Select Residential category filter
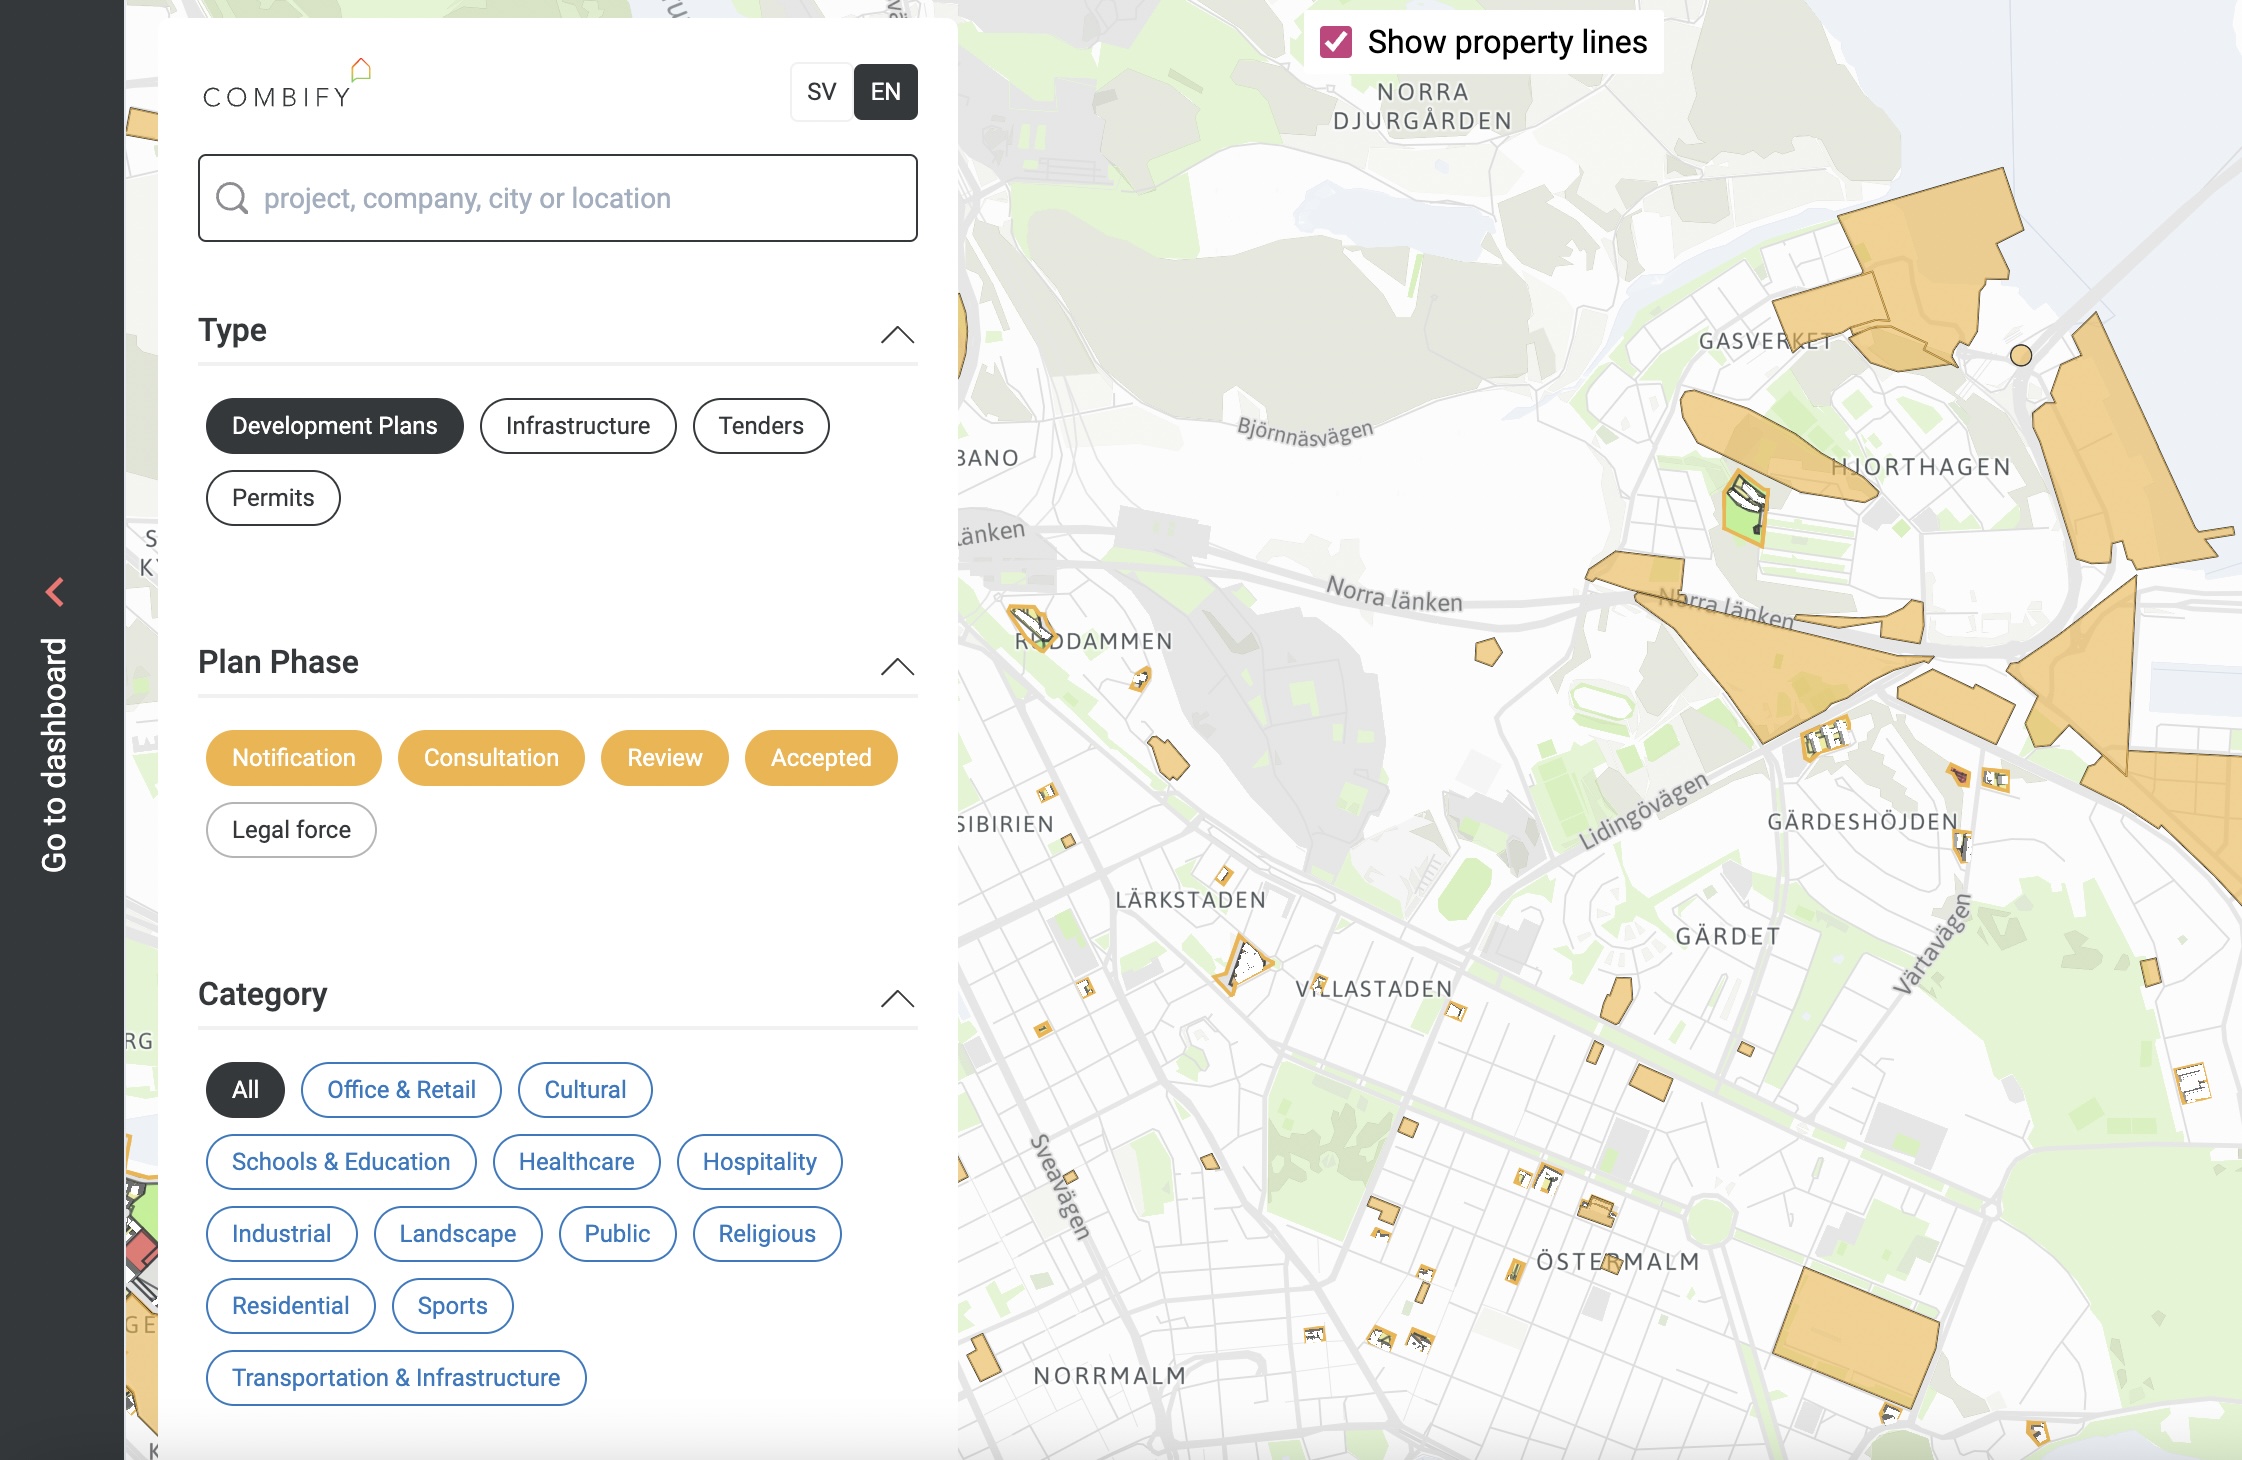This screenshot has width=2242, height=1460. pos(290,1306)
